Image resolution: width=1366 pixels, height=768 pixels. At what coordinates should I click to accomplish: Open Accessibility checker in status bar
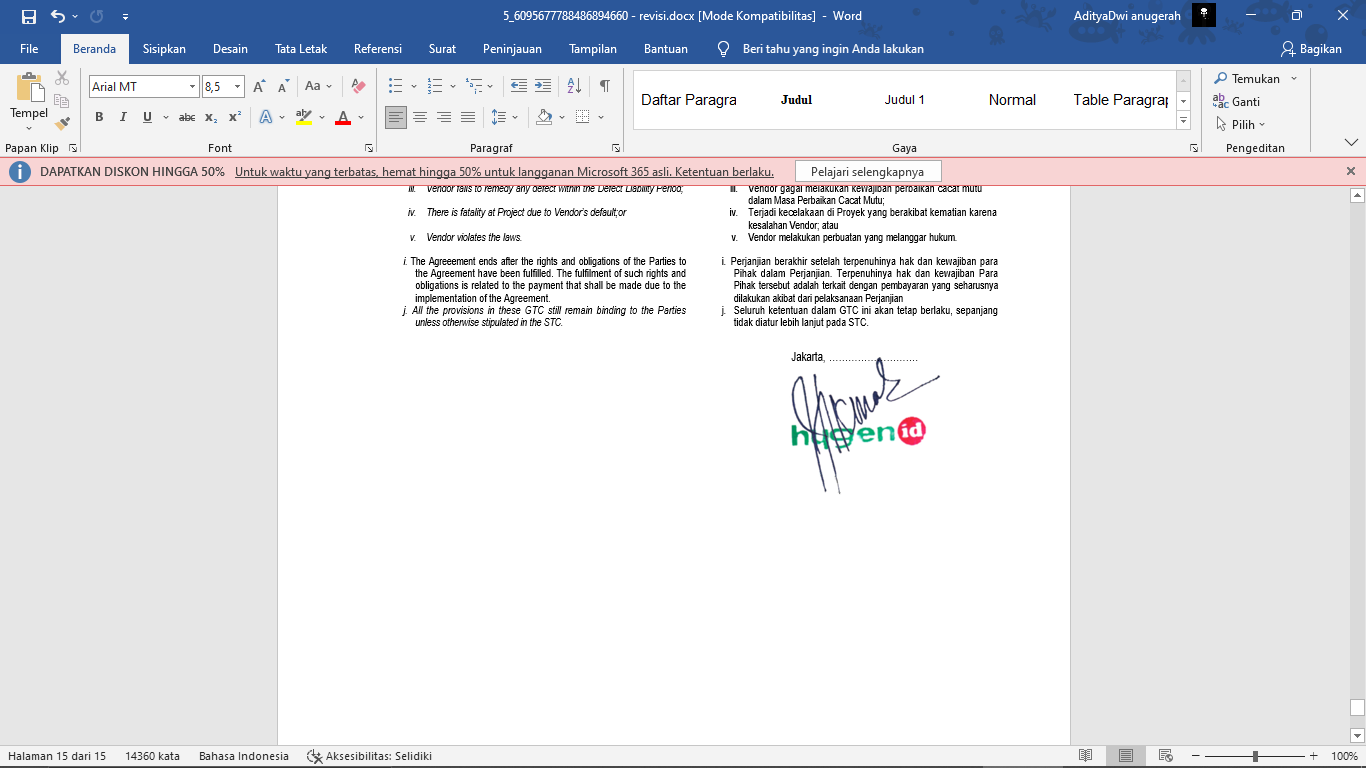tap(369, 756)
